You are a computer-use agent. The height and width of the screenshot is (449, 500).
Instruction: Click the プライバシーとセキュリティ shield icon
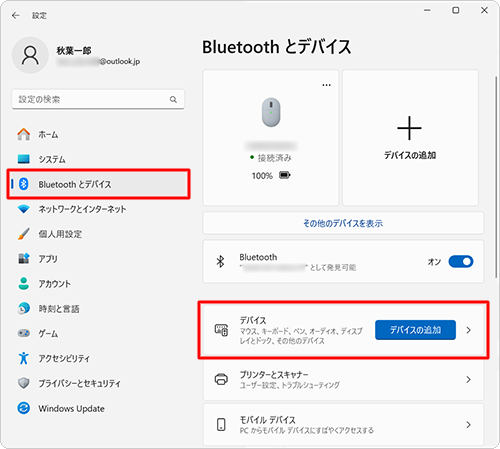[24, 383]
